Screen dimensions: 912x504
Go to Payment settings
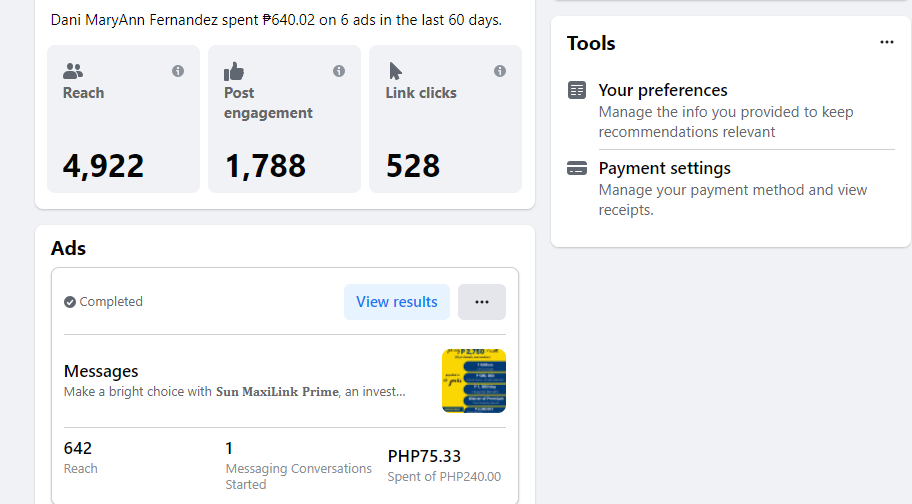coord(664,168)
